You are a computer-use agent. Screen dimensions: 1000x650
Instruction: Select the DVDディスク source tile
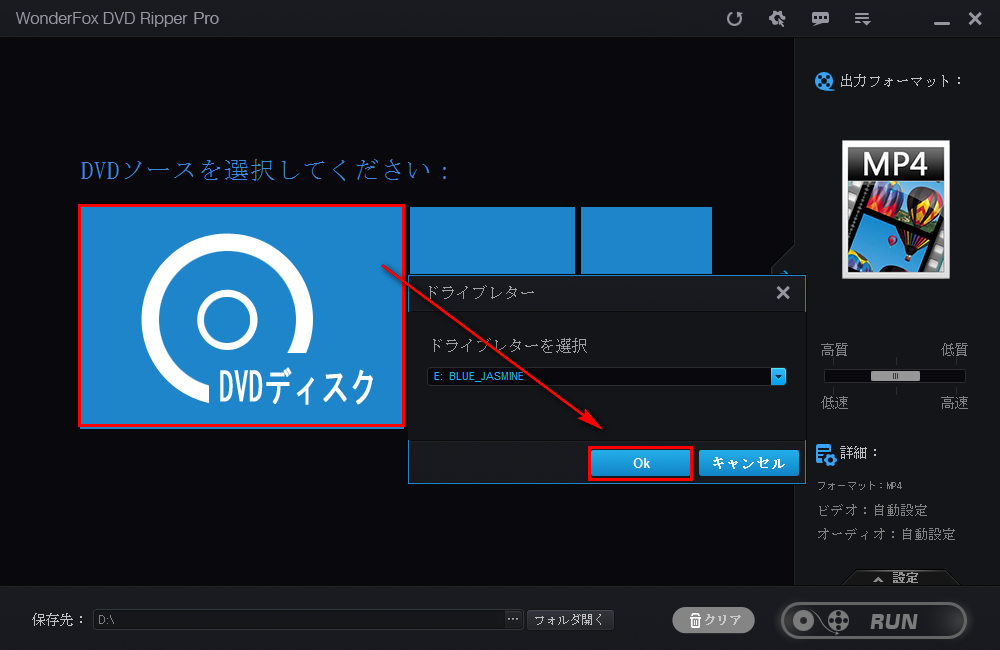coord(241,316)
